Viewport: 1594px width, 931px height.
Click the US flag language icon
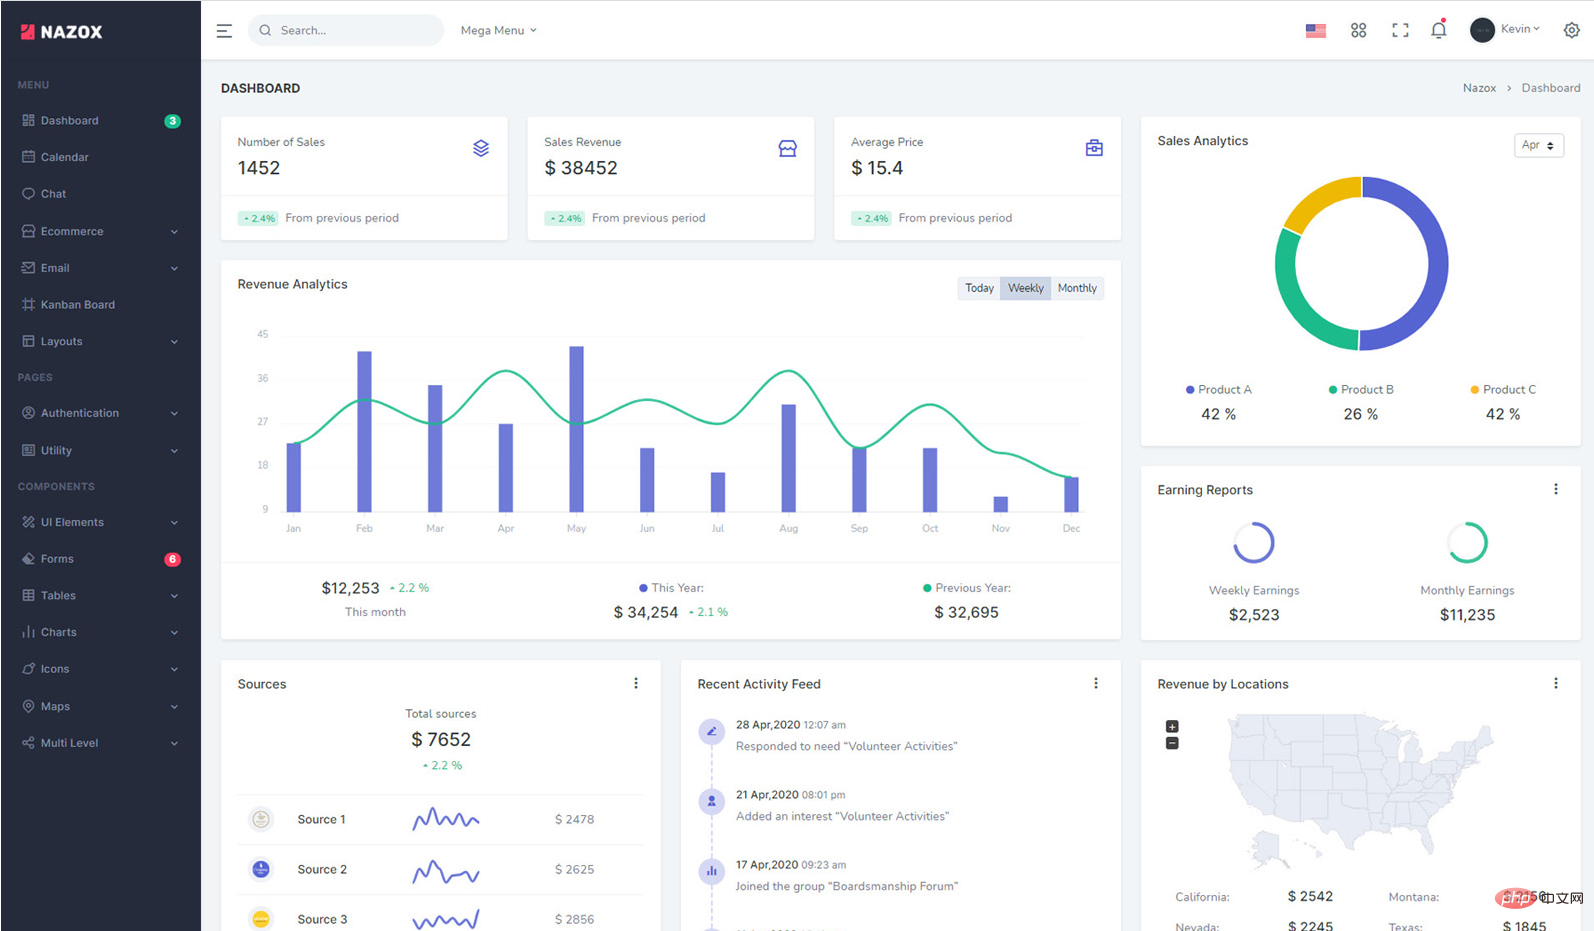(1315, 31)
